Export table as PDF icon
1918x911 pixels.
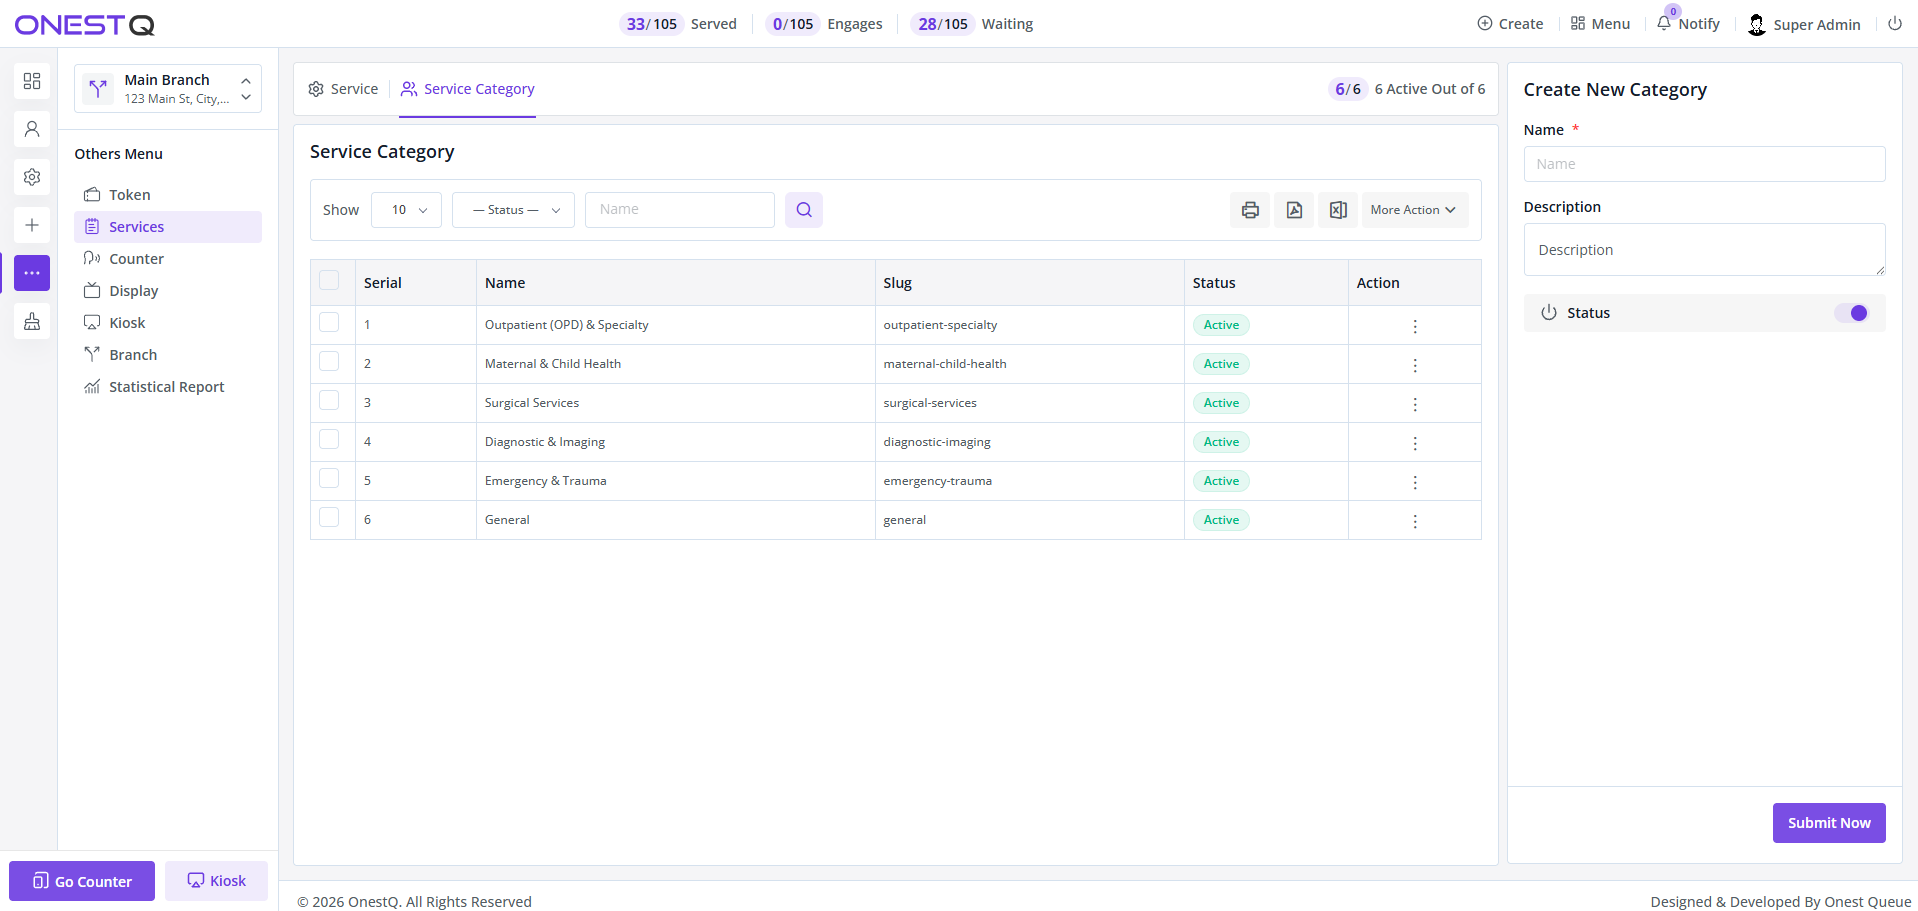1294,210
